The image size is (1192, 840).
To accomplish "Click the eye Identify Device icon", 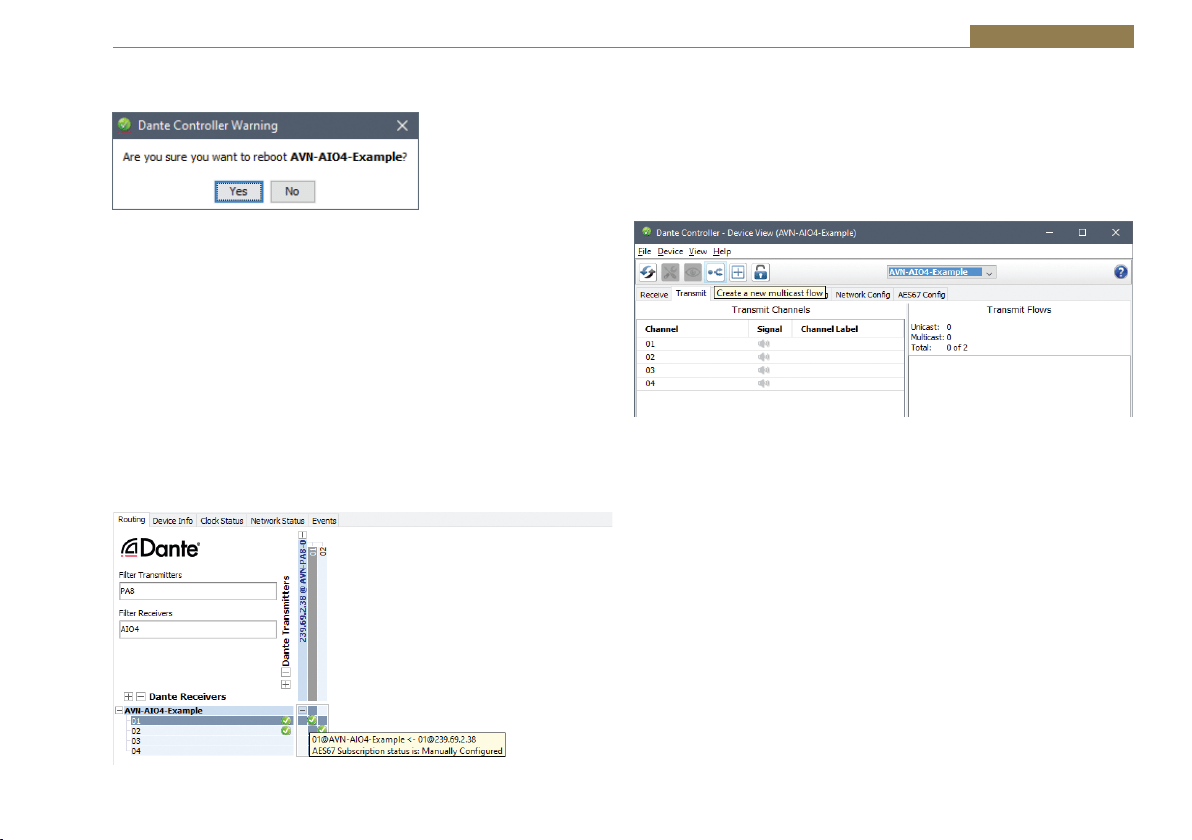I will [x=693, y=272].
